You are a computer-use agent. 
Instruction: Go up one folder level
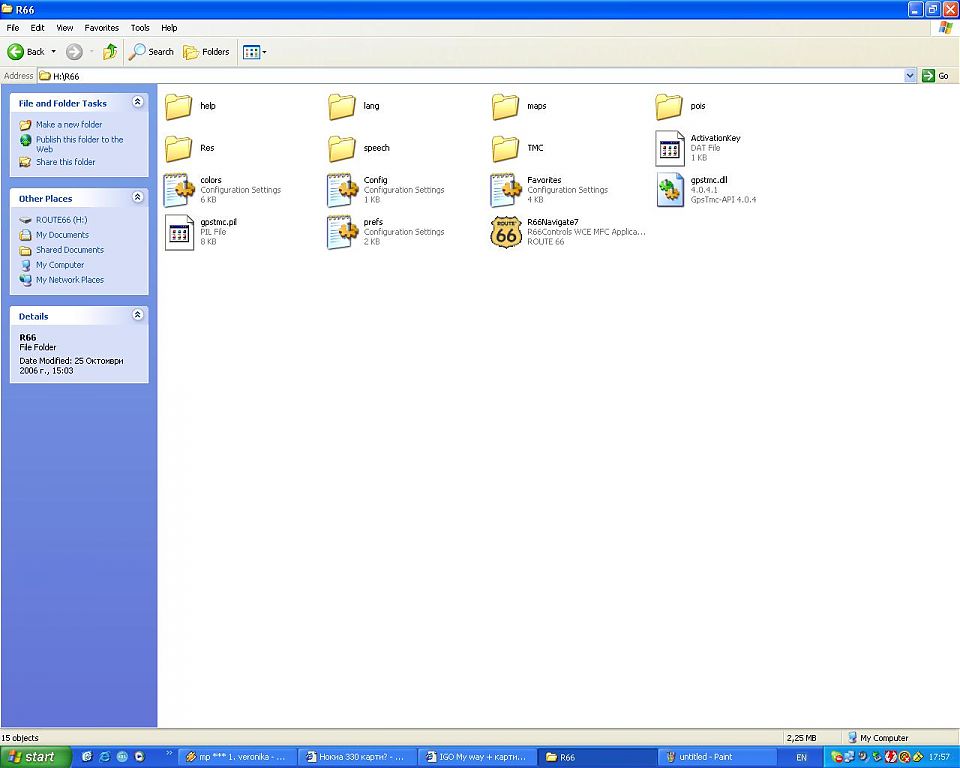coord(110,52)
